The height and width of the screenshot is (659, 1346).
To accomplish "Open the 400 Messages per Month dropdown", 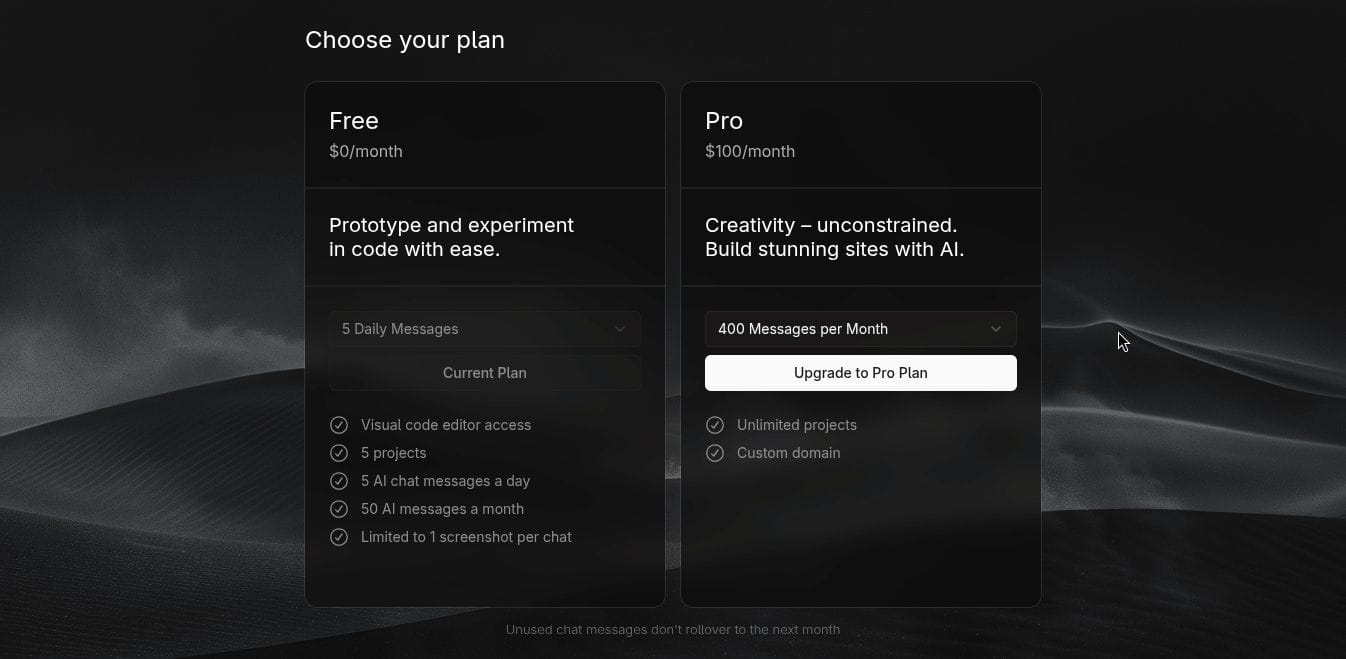I will pyautogui.click(x=860, y=328).
